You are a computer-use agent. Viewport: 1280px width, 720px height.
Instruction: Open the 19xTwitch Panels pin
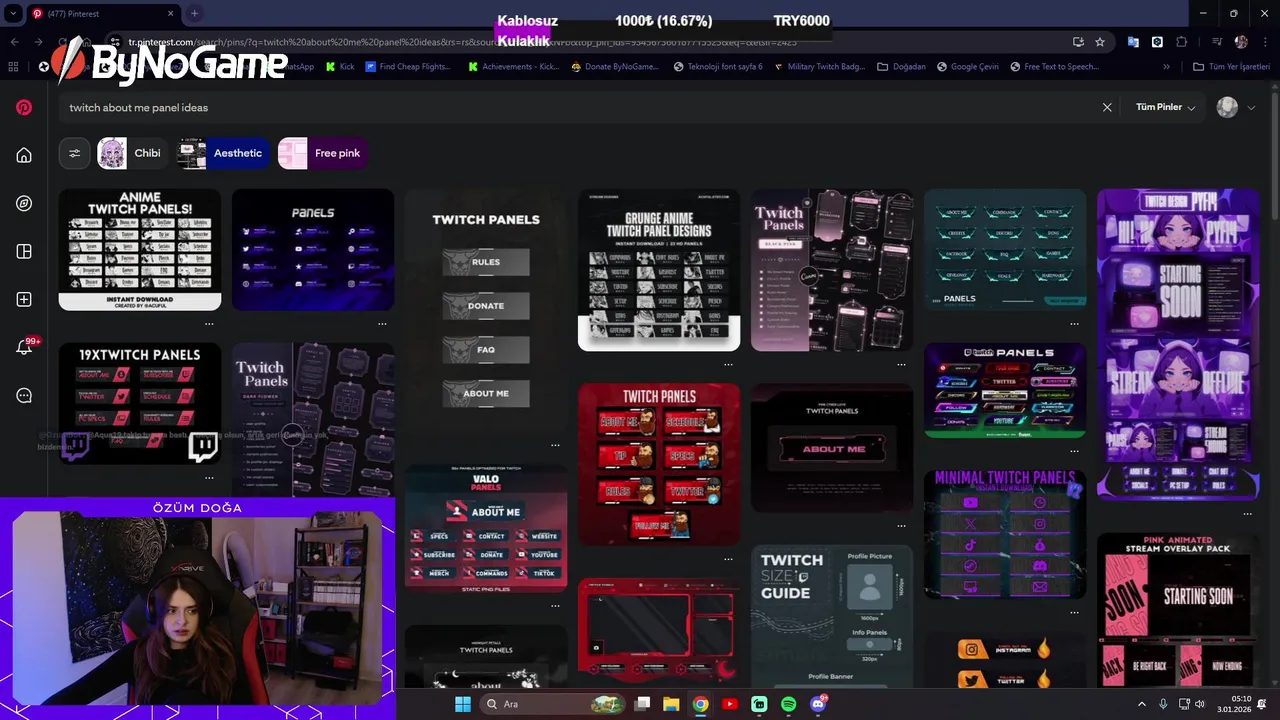(x=140, y=404)
